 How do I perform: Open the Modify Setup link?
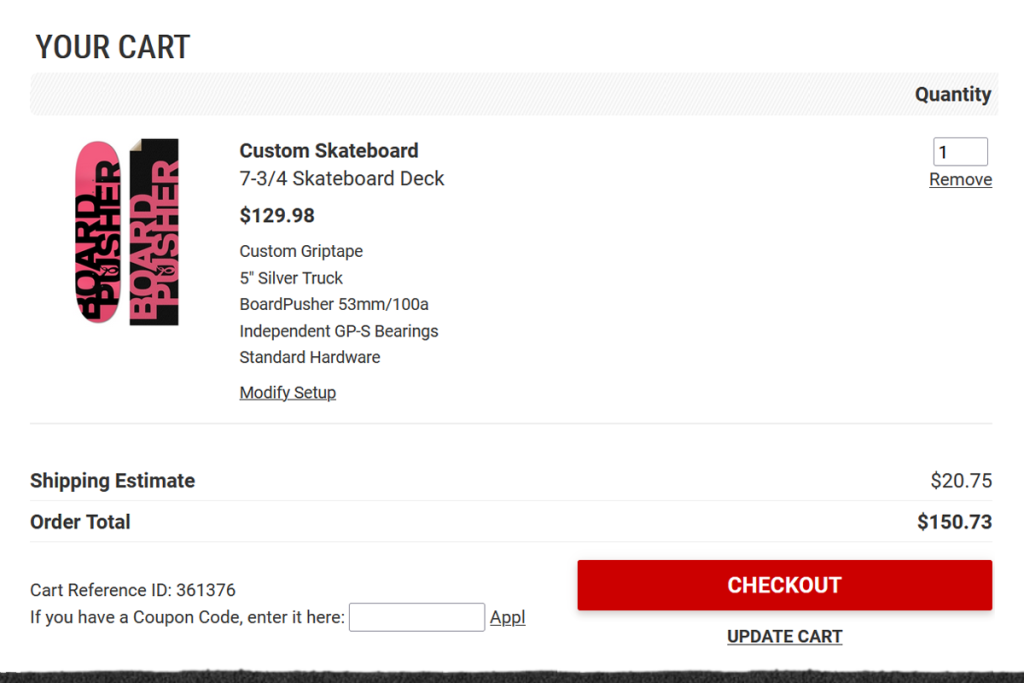point(287,392)
